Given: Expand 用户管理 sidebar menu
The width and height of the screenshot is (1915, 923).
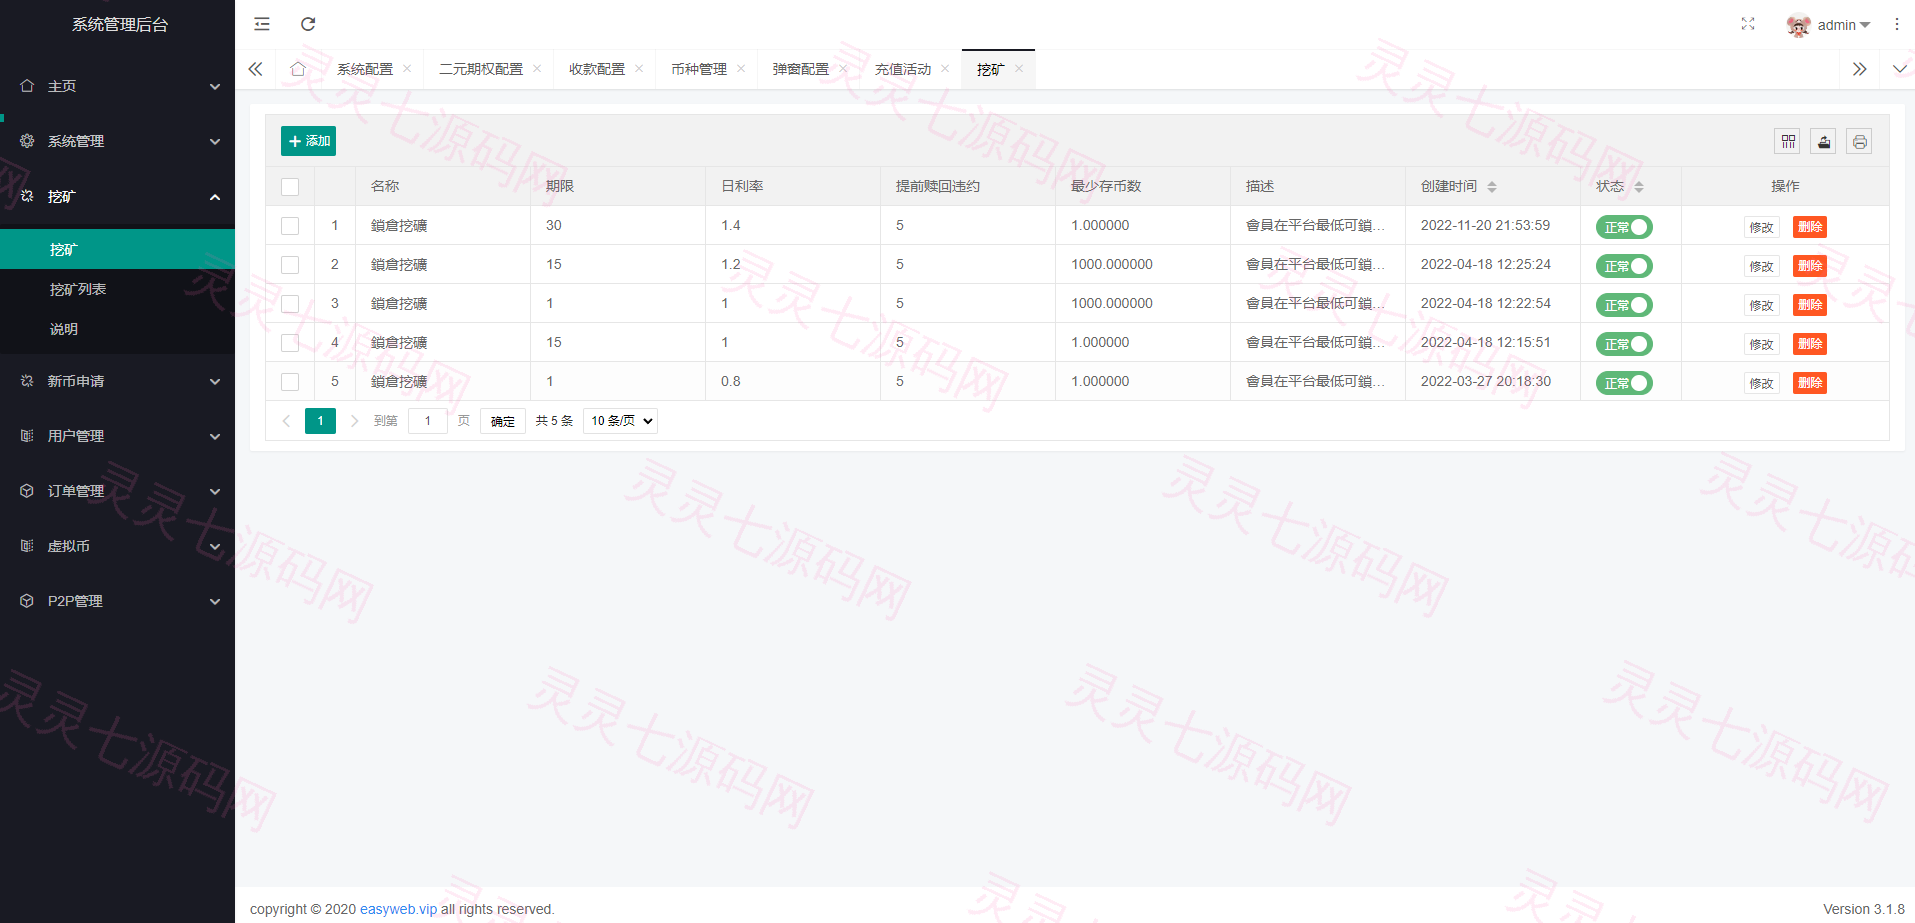Looking at the screenshot, I should (117, 436).
